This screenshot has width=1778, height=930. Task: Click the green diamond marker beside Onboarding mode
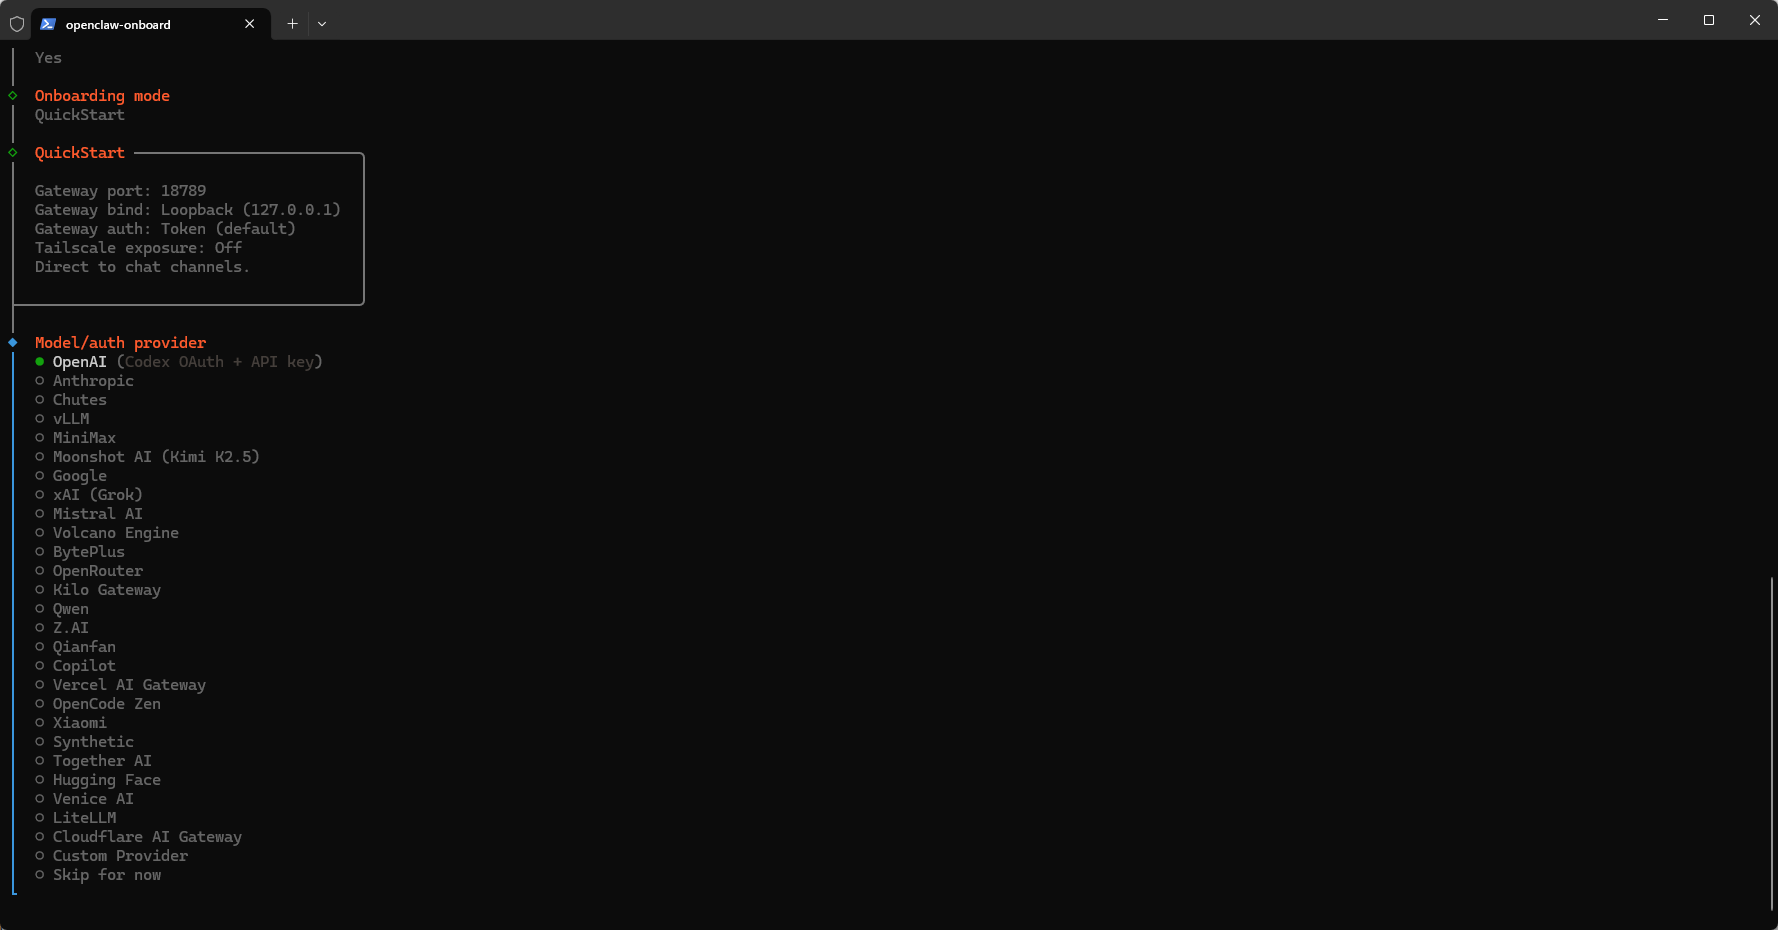pyautogui.click(x=13, y=96)
